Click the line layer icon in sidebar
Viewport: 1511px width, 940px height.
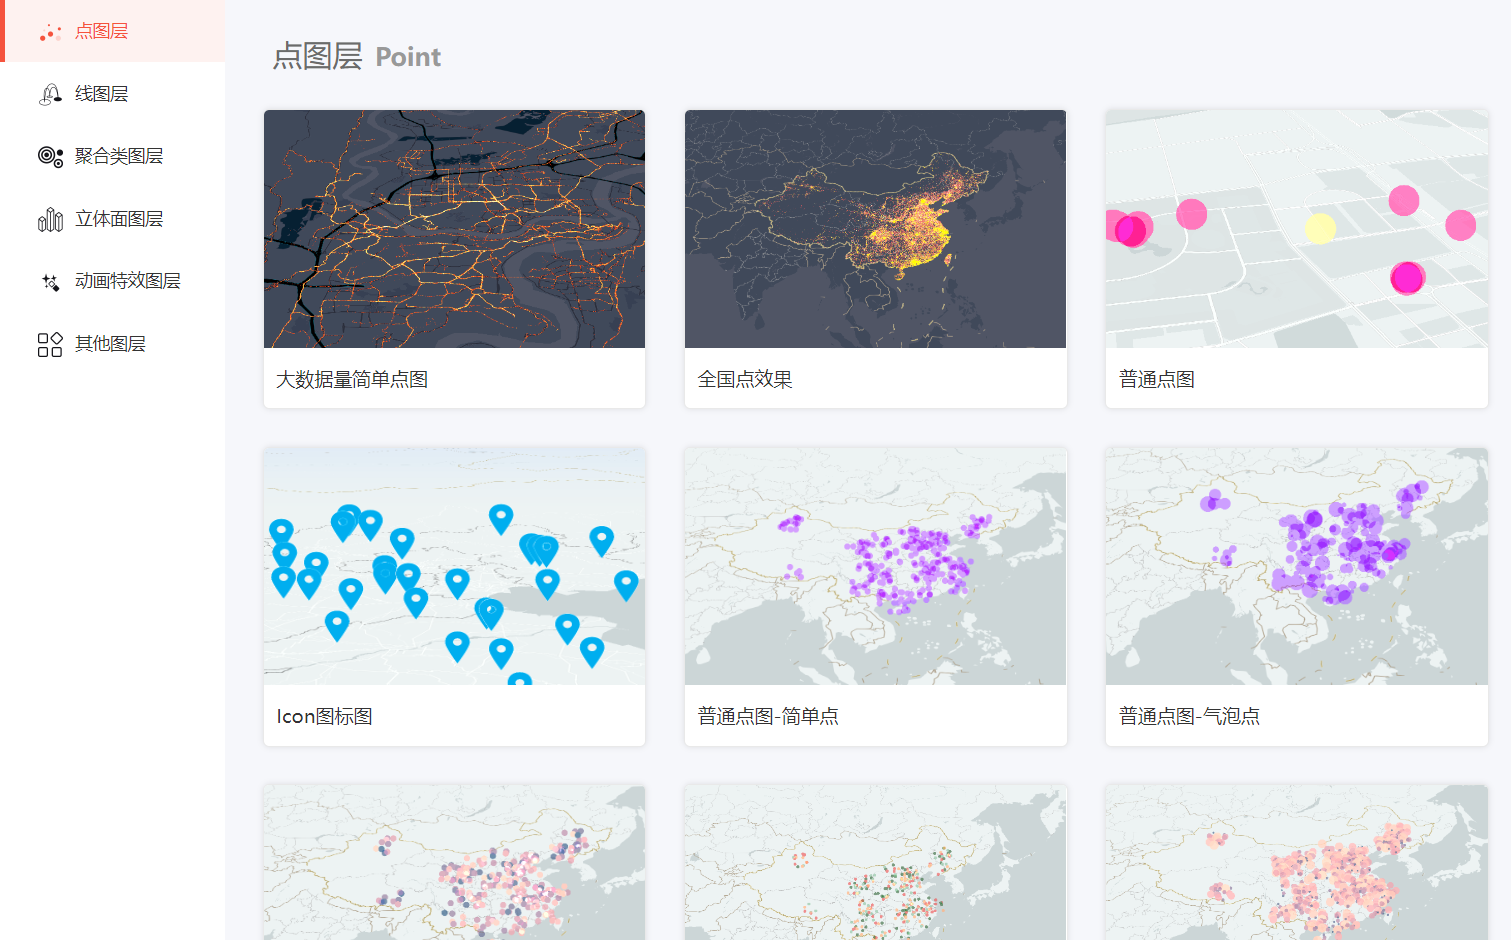tap(50, 94)
